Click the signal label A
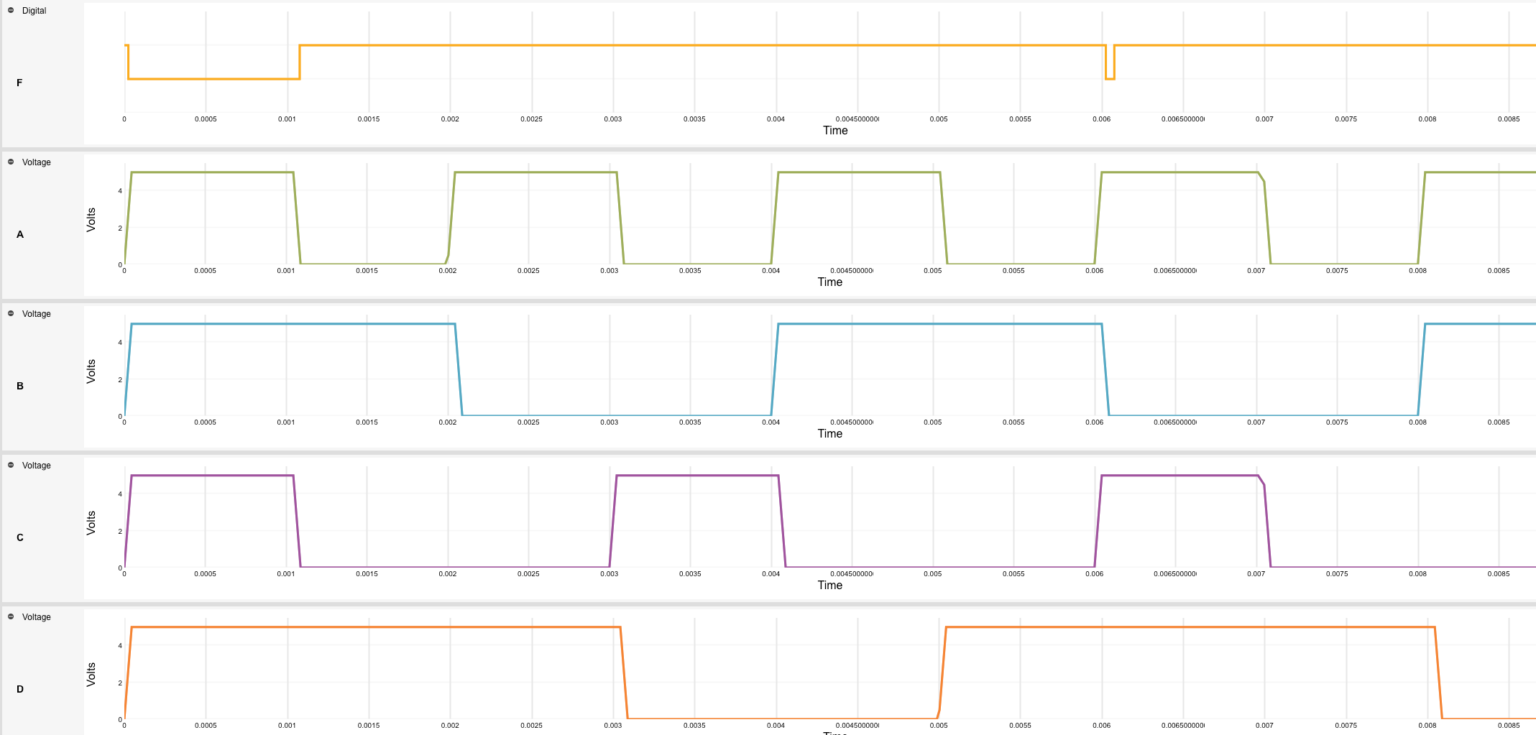Screen dimensions: 1536x735 pos(20,234)
